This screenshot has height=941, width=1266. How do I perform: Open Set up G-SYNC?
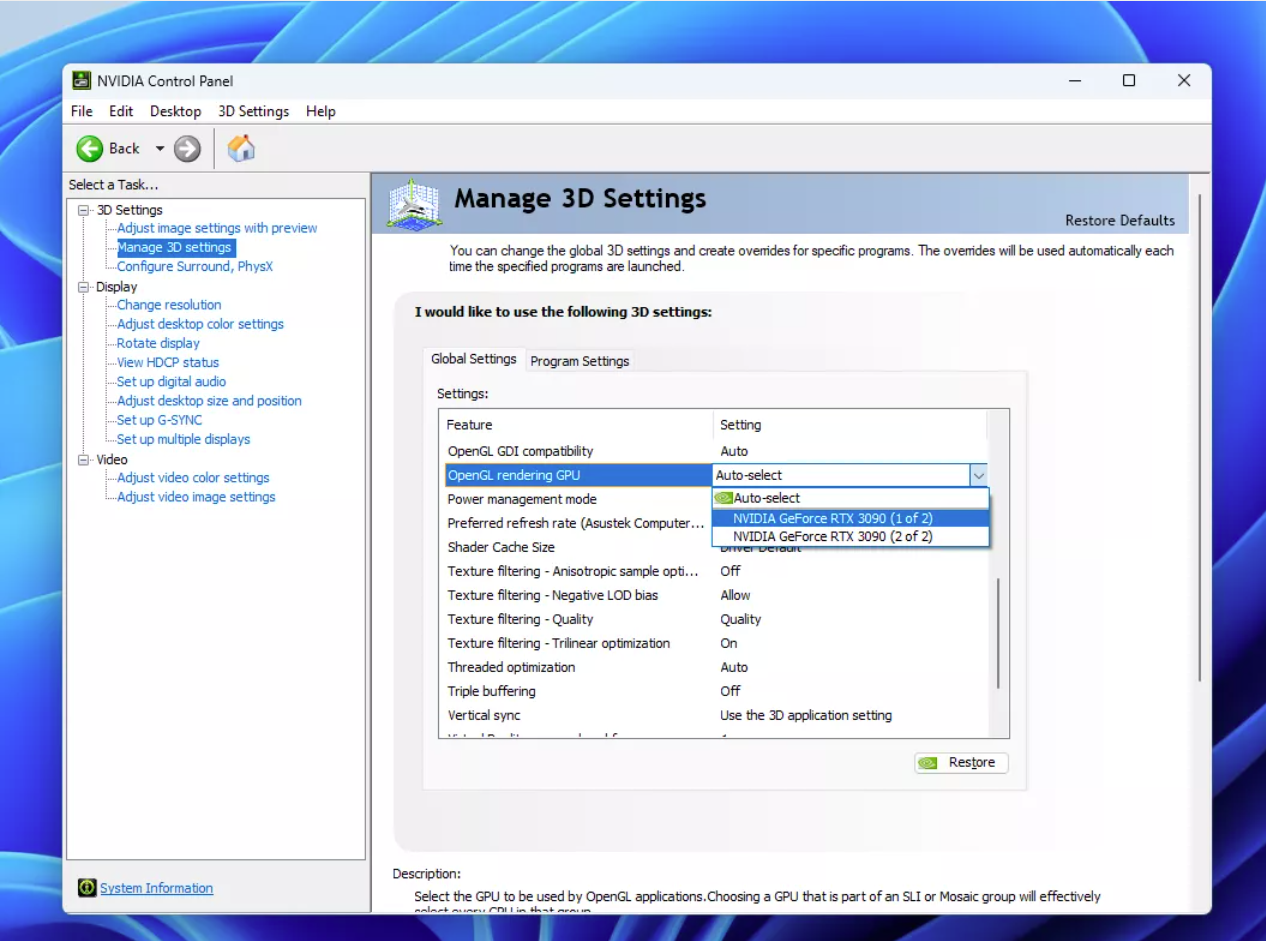[159, 420]
